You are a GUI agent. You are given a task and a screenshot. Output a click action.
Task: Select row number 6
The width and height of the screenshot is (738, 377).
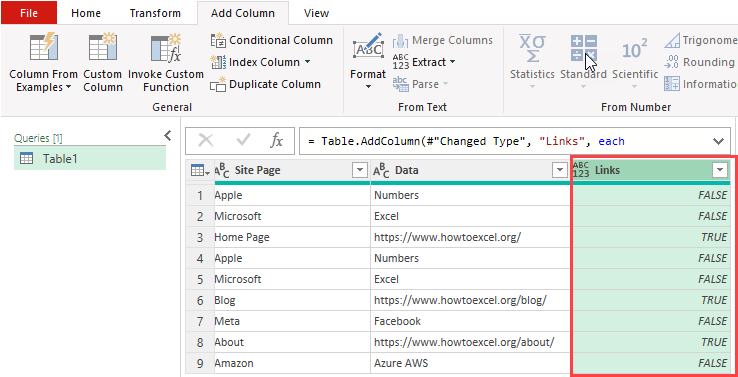tap(200, 300)
